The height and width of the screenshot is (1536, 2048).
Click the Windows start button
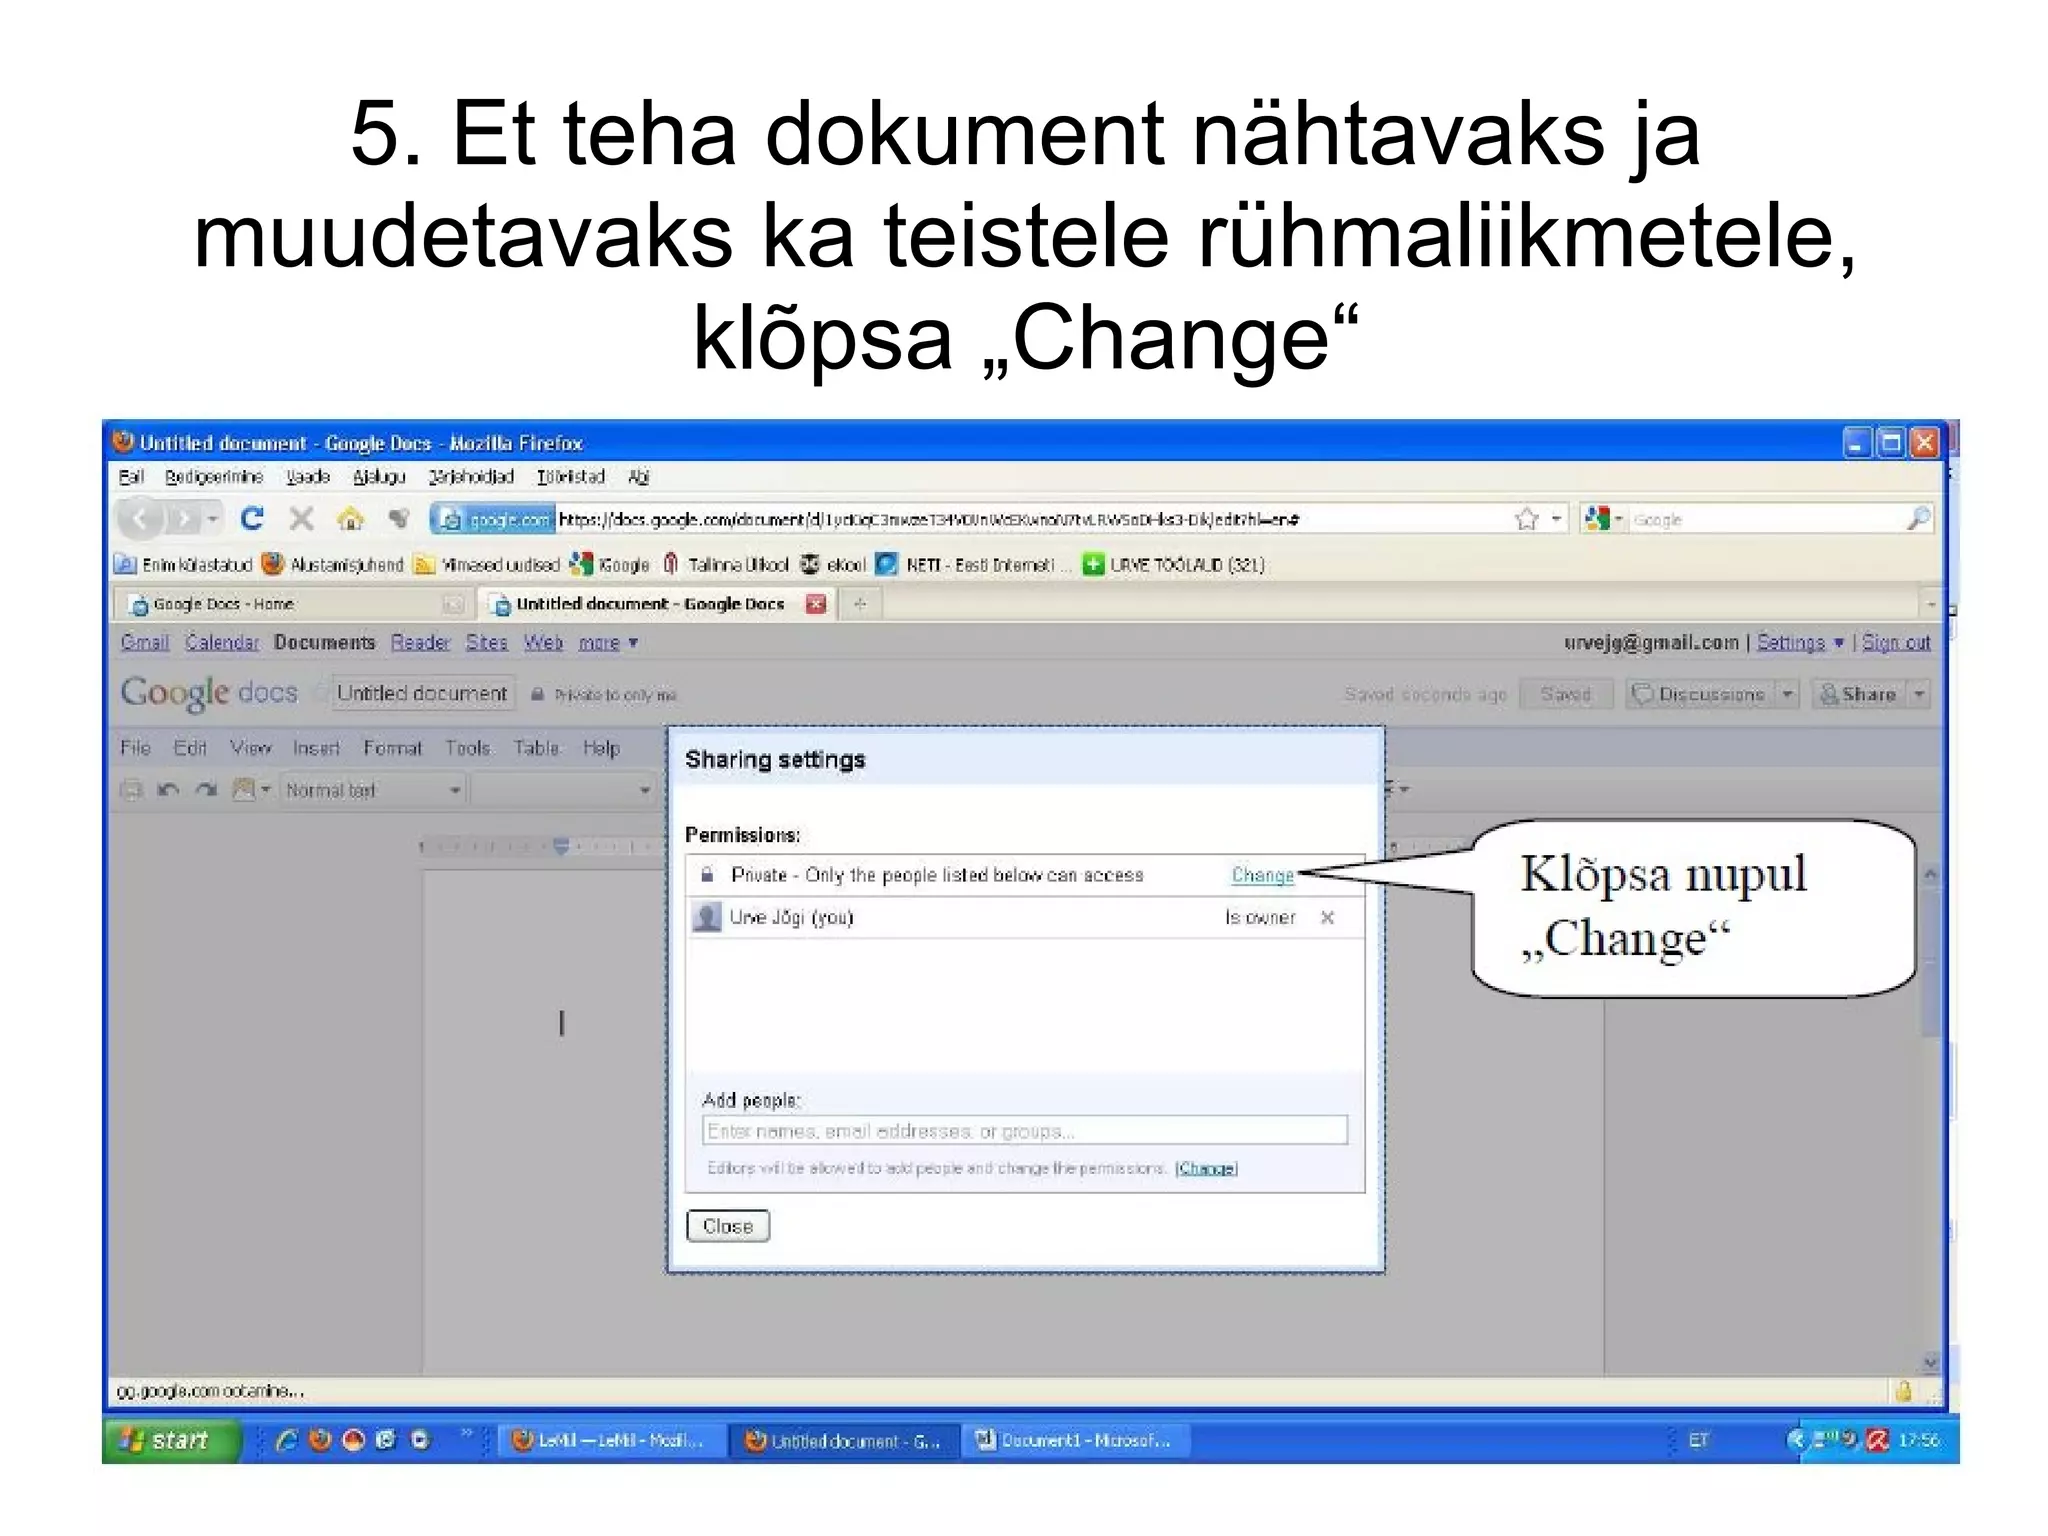pos(171,1440)
